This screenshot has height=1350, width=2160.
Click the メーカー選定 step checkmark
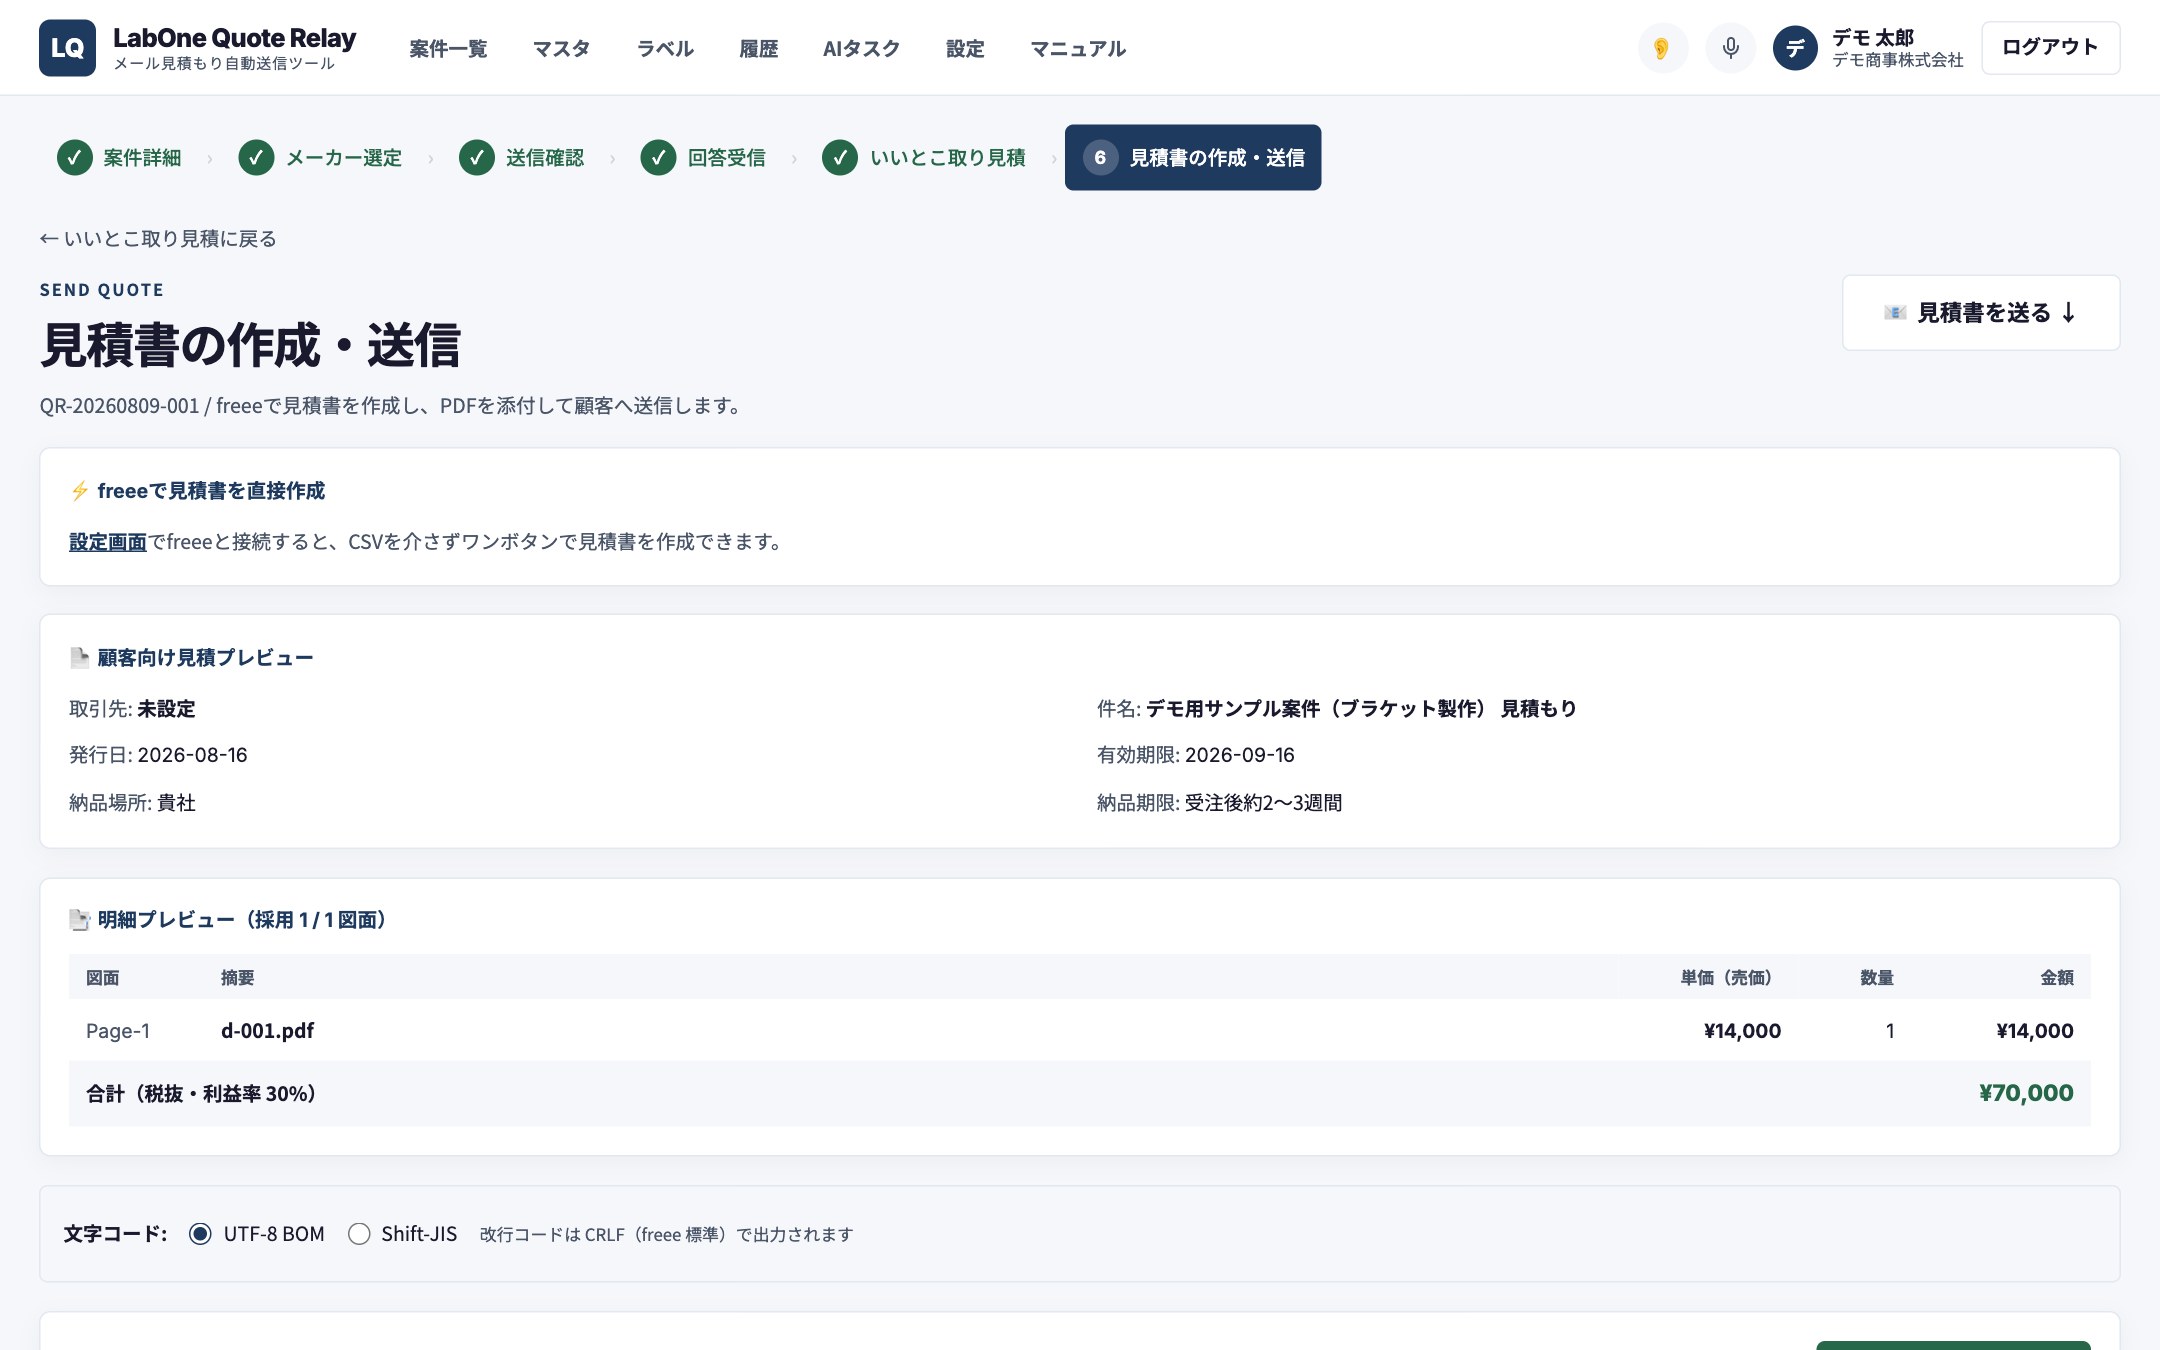(x=256, y=158)
